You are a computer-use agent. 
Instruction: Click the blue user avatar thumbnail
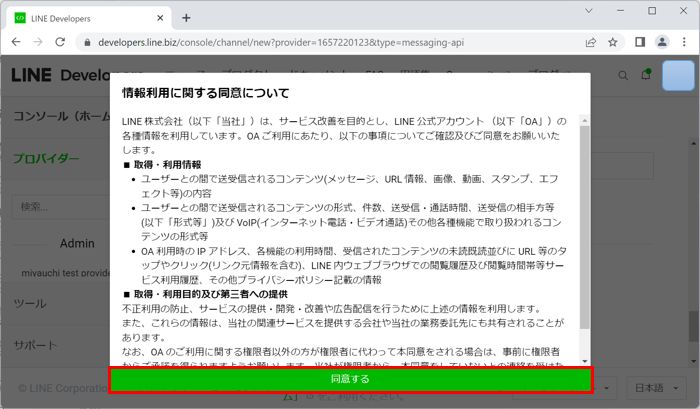(678, 75)
